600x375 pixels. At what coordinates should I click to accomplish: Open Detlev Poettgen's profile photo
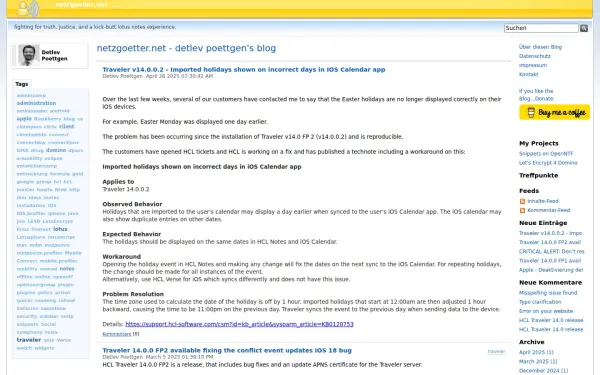pos(29,55)
